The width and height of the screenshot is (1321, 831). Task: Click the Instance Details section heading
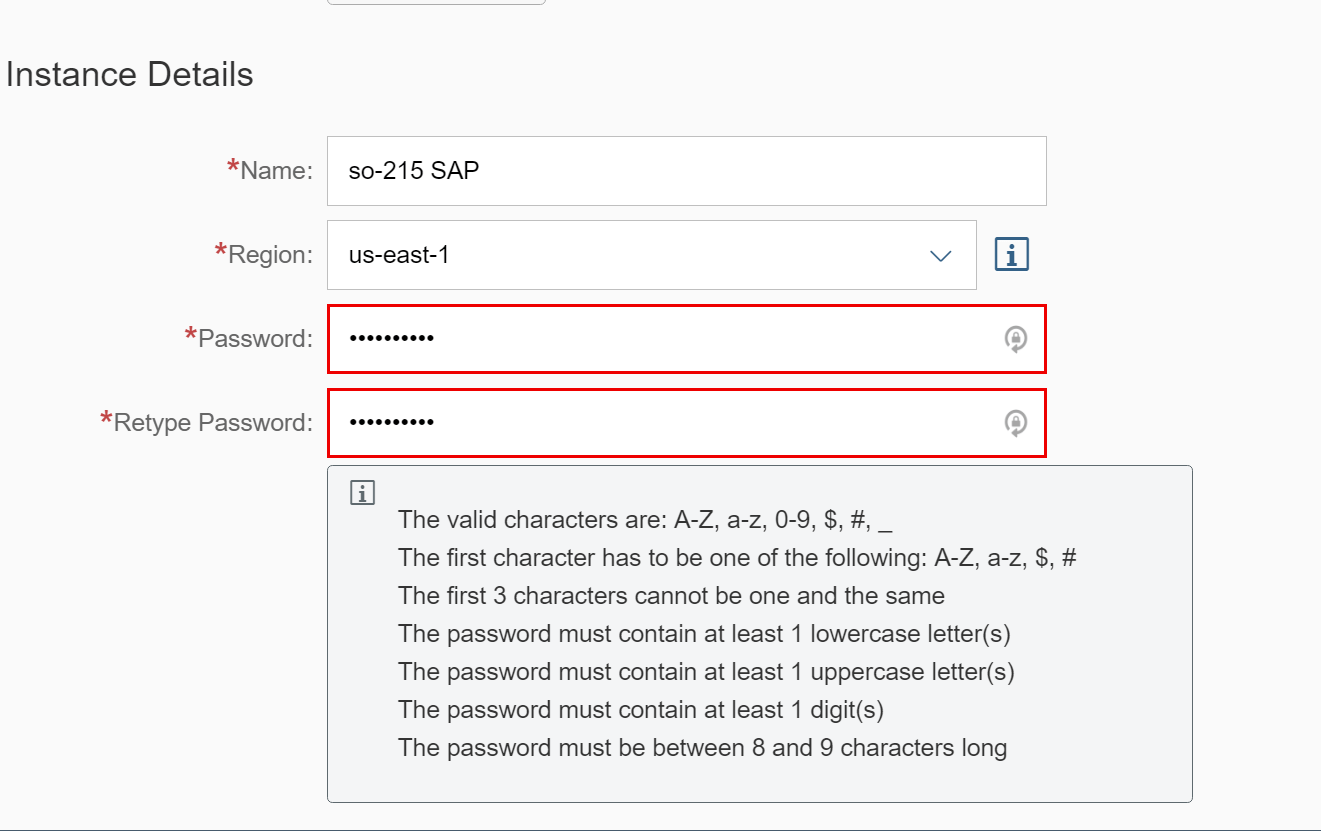pos(129,75)
